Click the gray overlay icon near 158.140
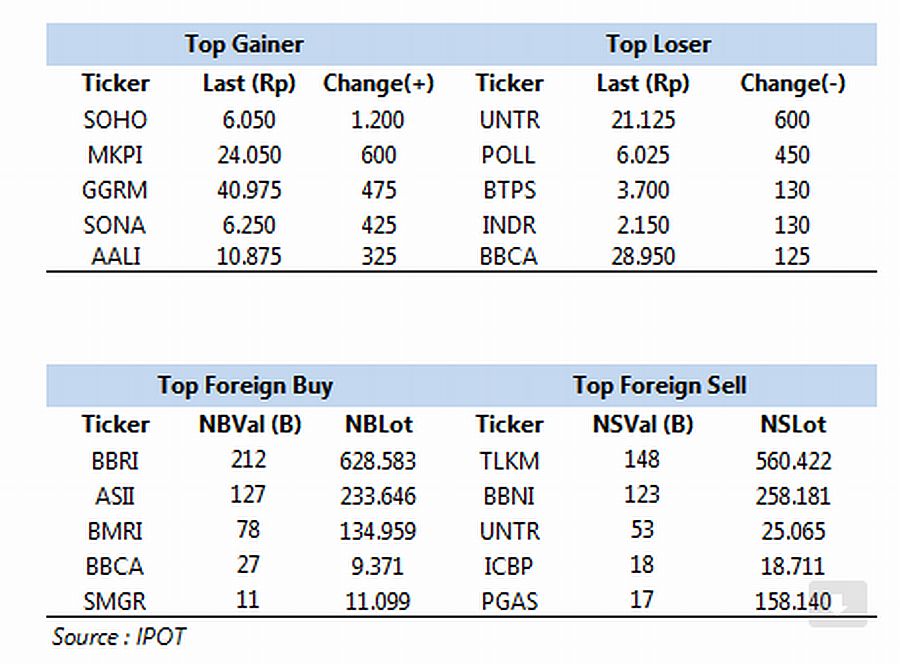The image size is (900, 664). [838, 603]
